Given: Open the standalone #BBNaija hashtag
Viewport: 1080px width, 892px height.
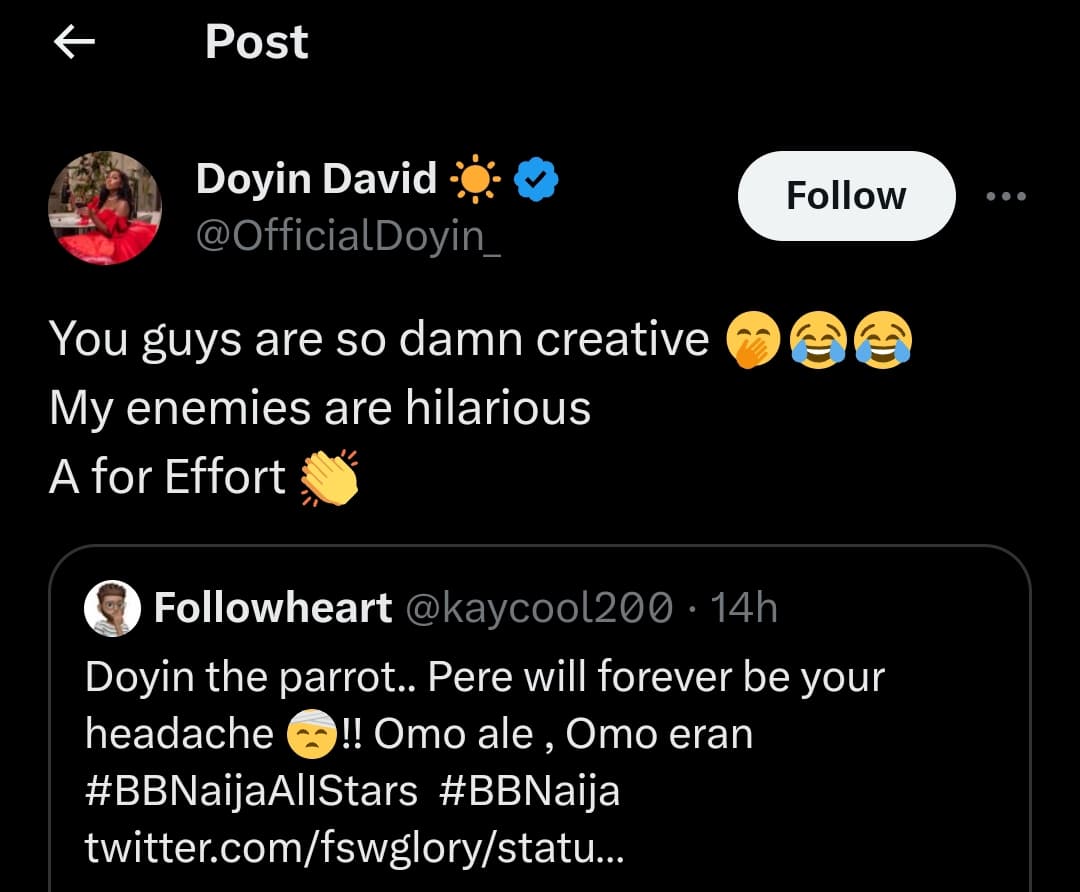Looking at the screenshot, I should pos(529,791).
